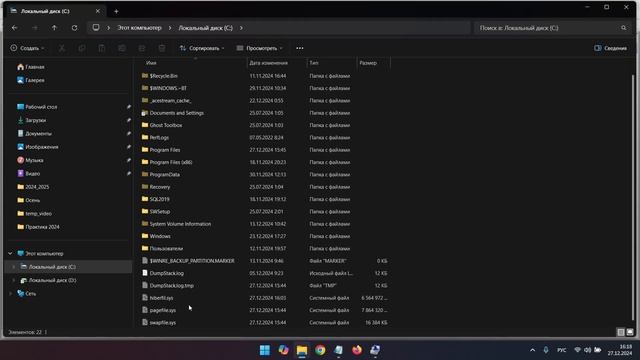This screenshot has width=640, height=360.
Task: Click Локальный диск (C:) breadcrumb segment
Action: pos(205,28)
